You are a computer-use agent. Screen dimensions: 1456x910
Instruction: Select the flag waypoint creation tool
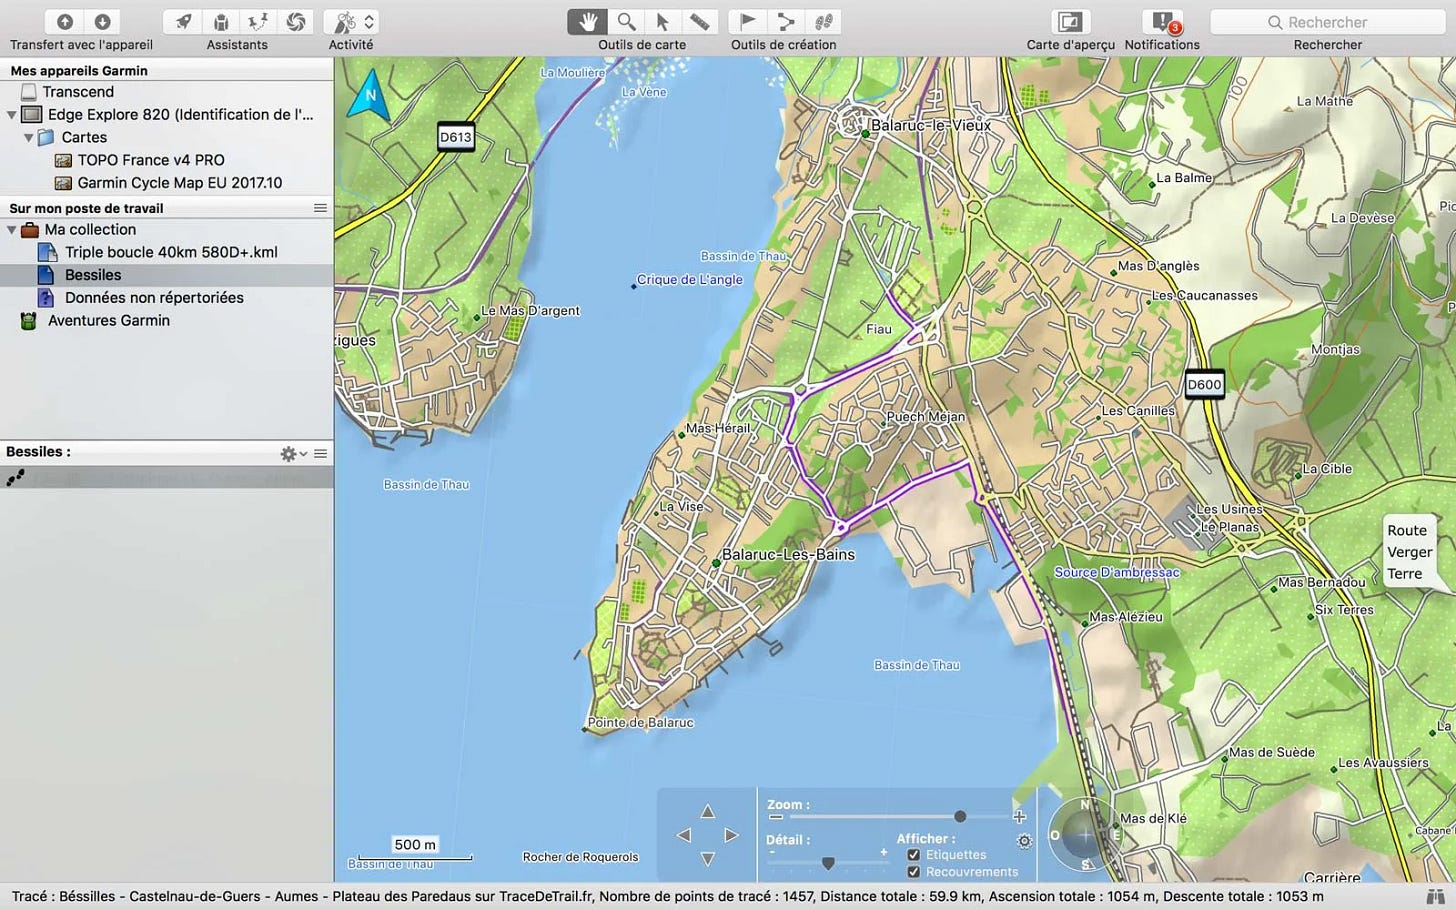pyautogui.click(x=747, y=21)
